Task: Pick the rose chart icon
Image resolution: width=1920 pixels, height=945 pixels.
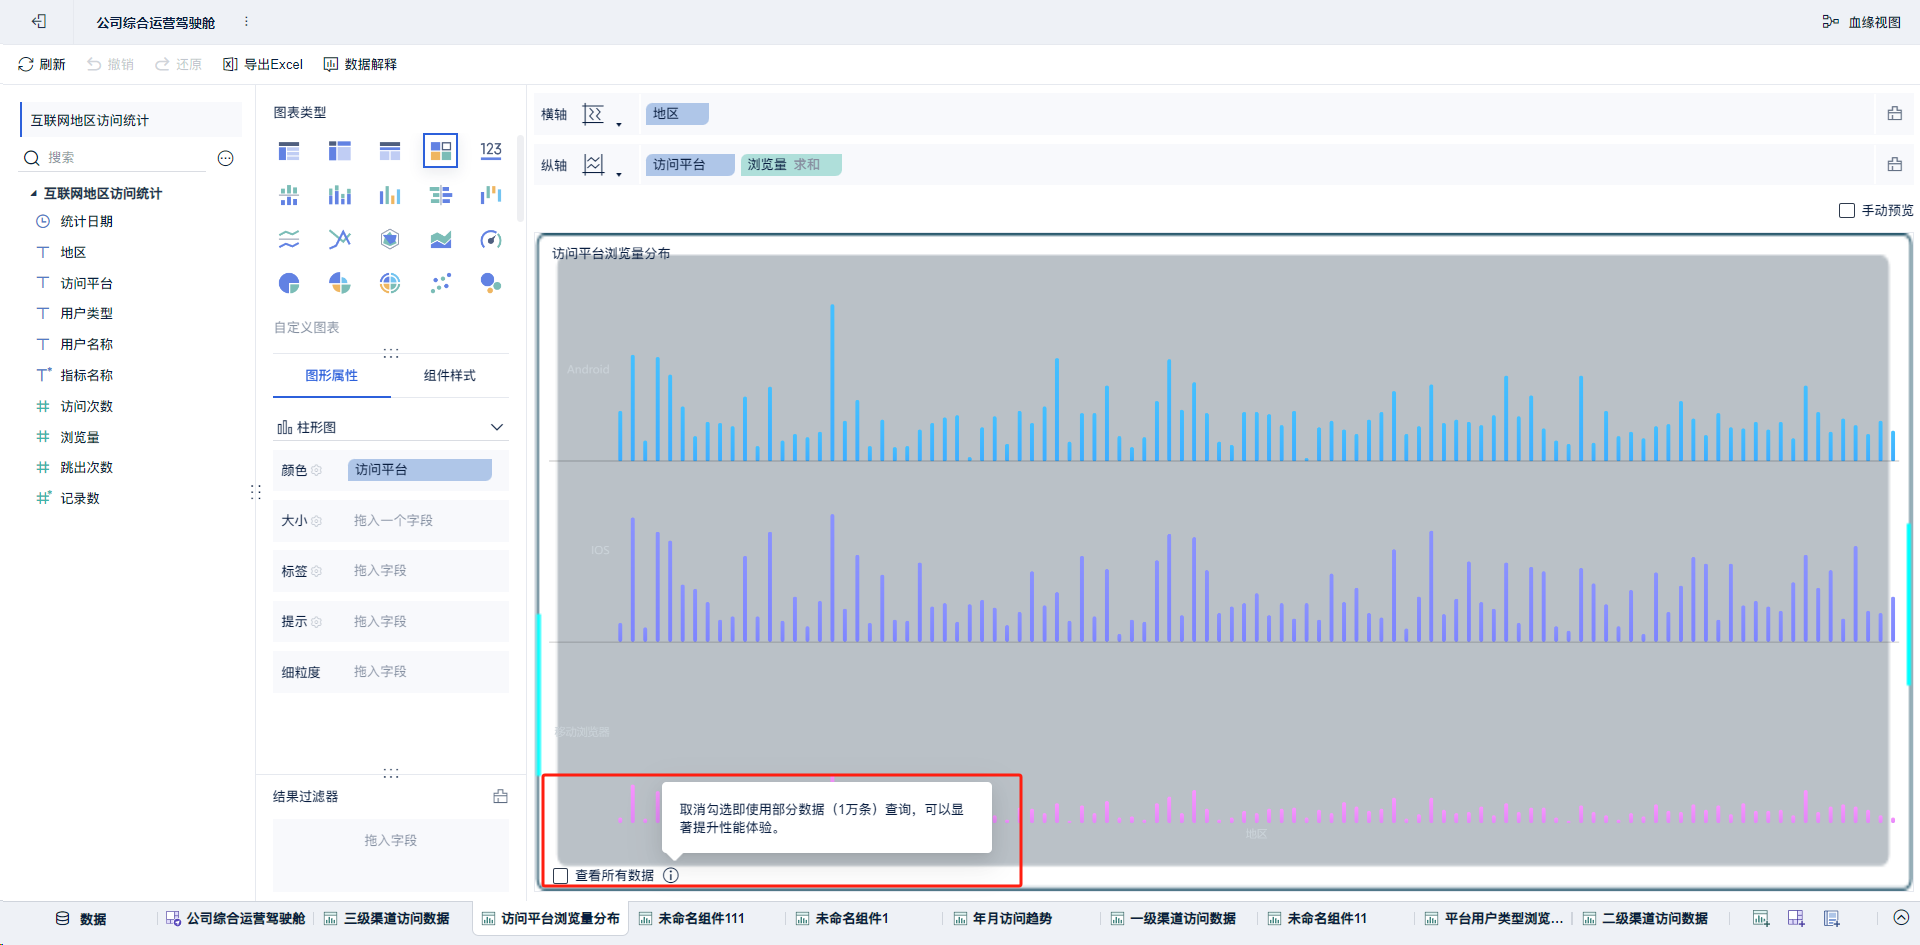Action: (x=340, y=283)
